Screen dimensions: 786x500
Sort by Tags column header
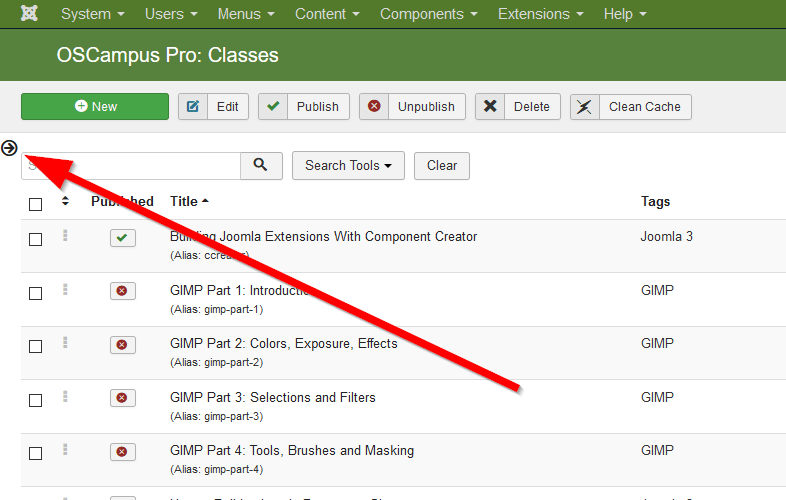point(655,202)
